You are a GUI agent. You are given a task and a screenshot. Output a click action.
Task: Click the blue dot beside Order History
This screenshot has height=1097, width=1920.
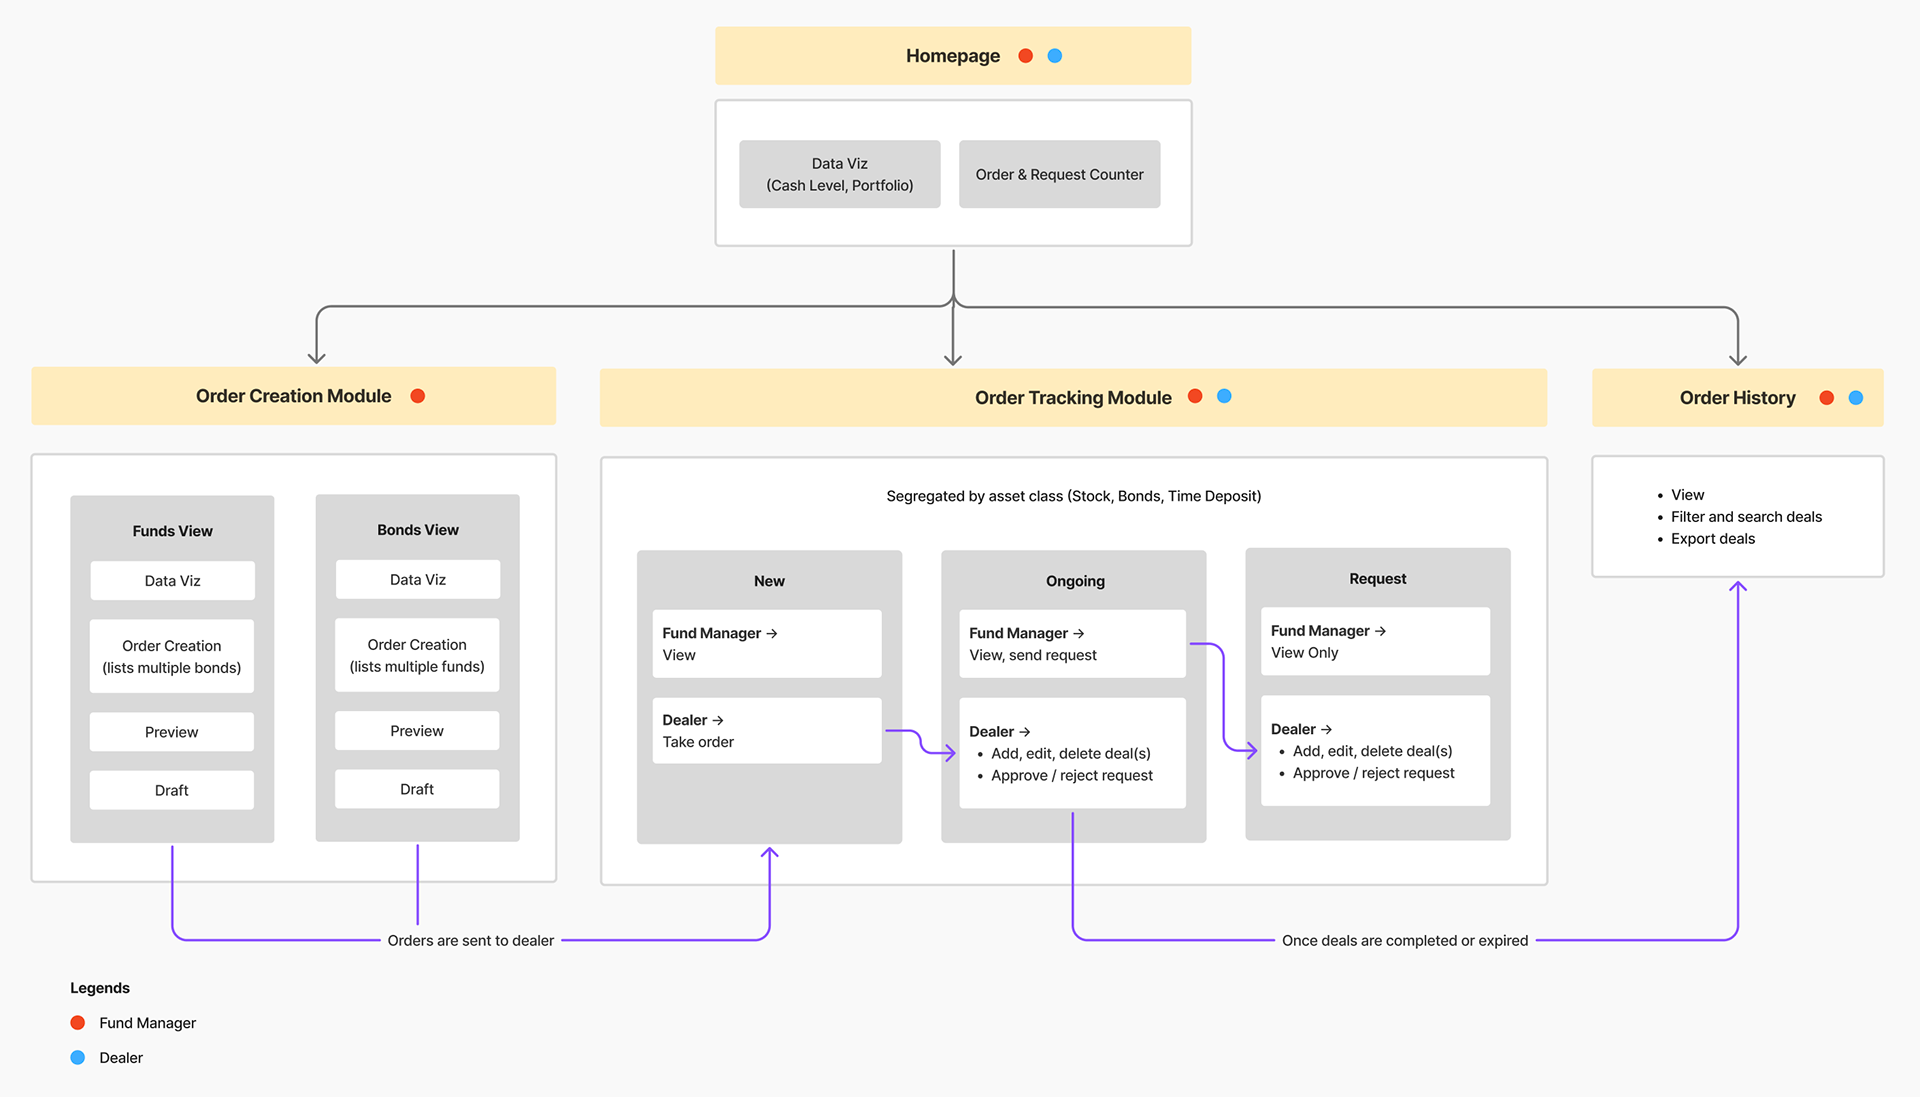1856,398
